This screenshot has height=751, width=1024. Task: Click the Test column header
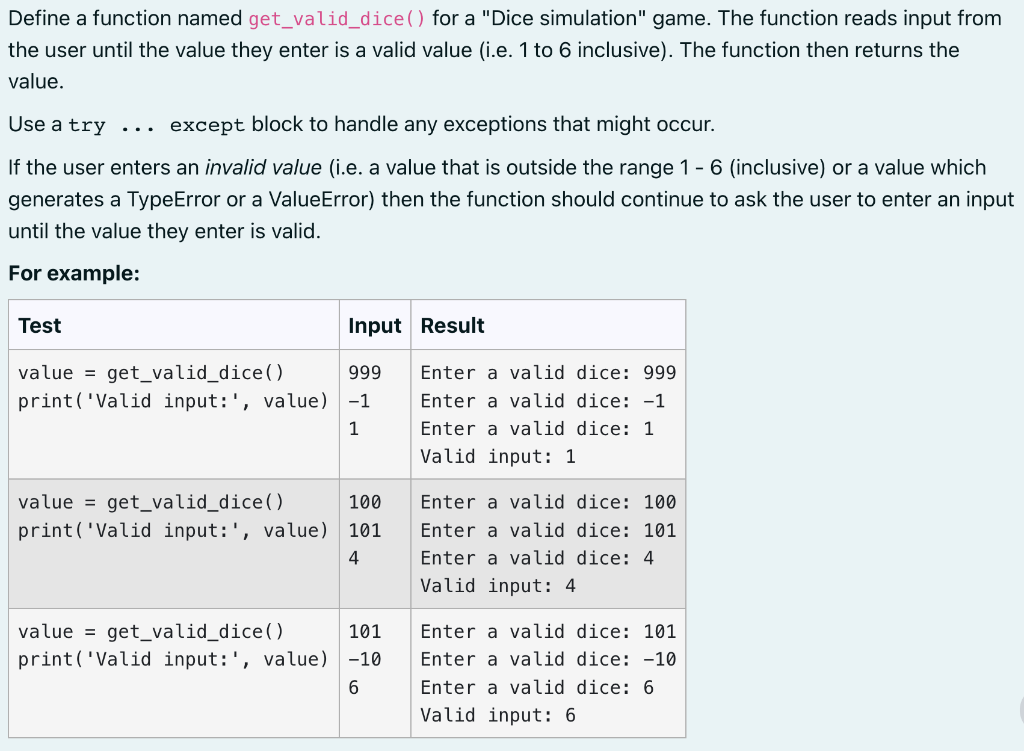[x=40, y=325]
